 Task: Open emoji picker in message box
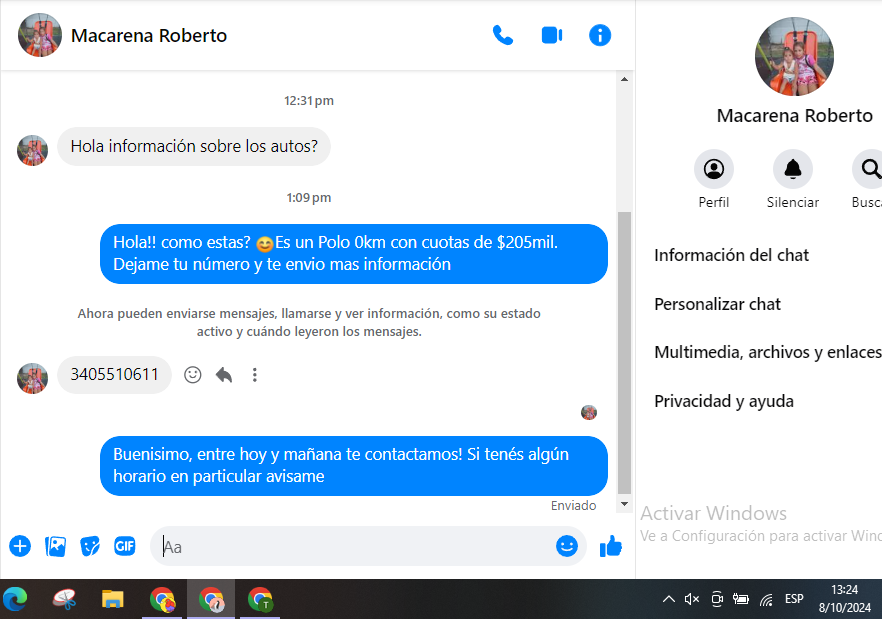(567, 546)
